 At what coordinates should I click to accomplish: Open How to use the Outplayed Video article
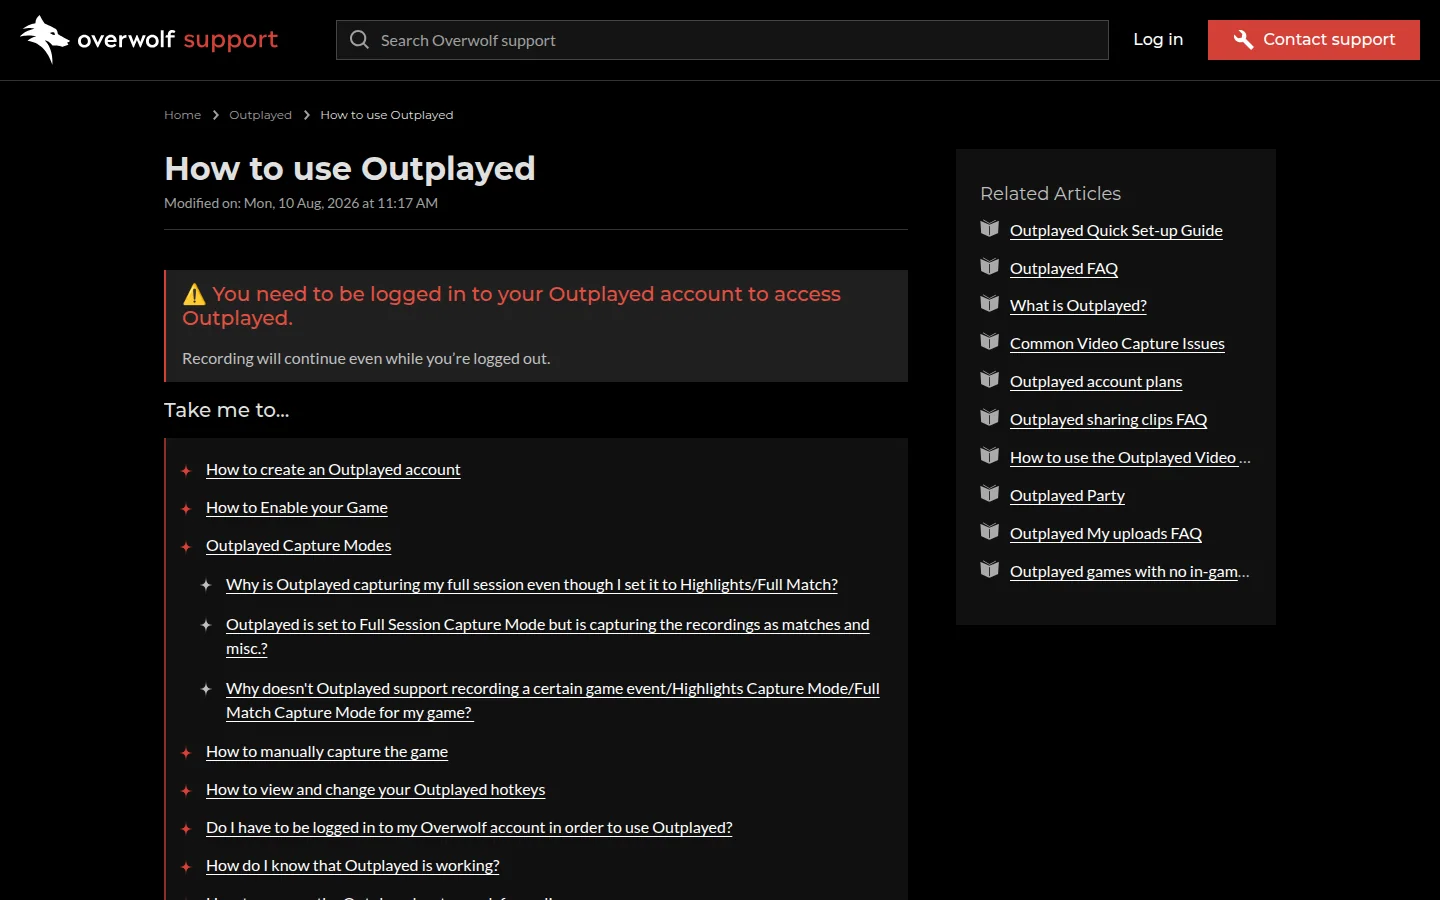[x=1130, y=458]
